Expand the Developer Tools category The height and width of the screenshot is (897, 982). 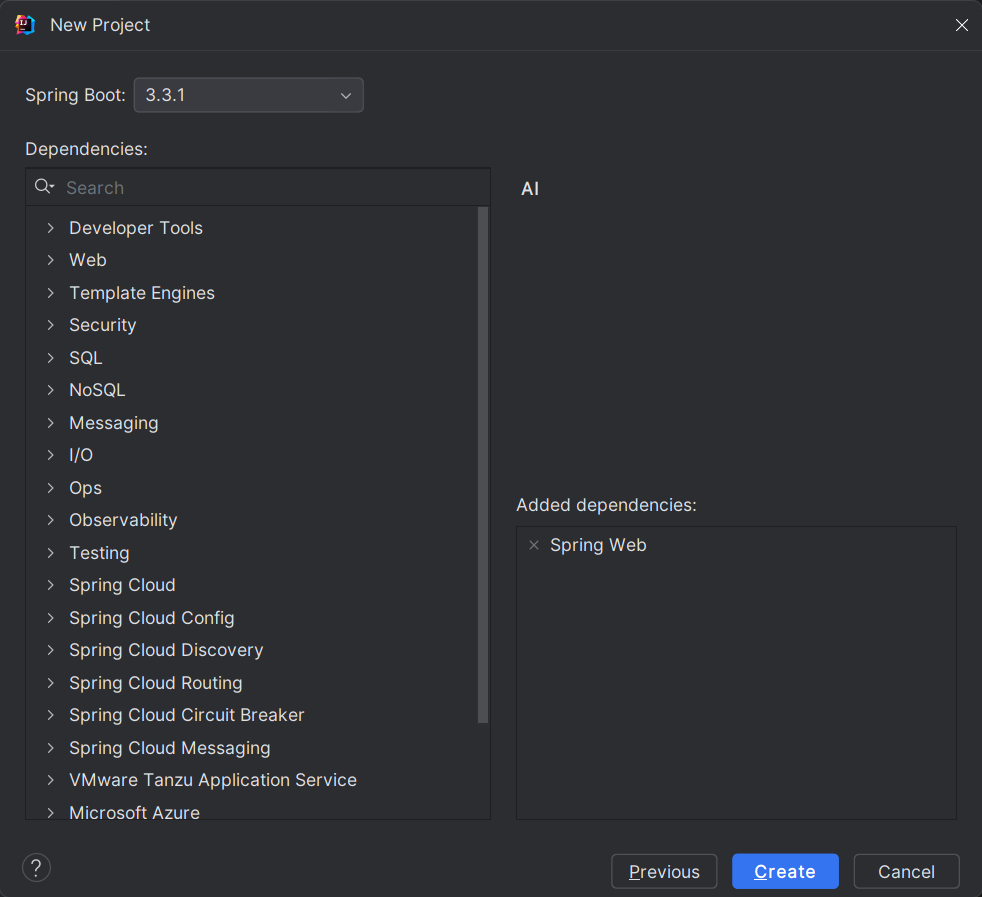point(50,228)
